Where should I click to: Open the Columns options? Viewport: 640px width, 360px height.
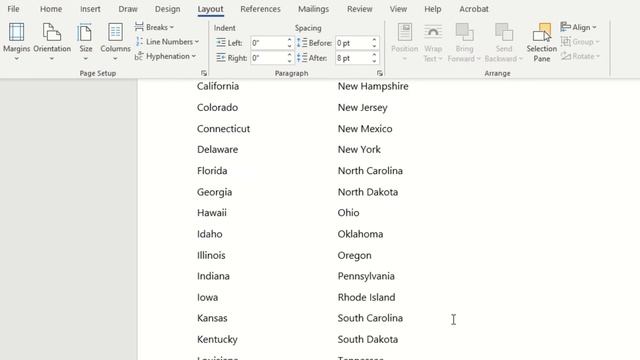click(115, 42)
